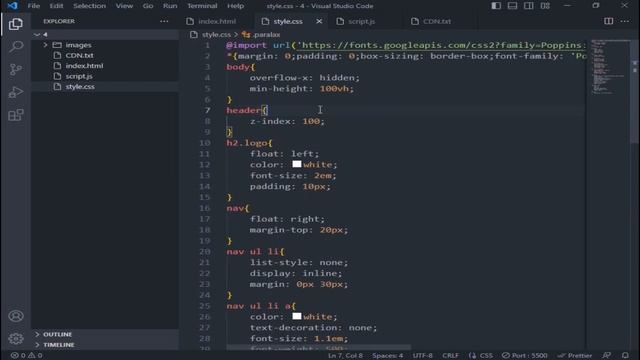Click line number 10 in gutter
The height and width of the screenshot is (360, 640).
click(205, 143)
